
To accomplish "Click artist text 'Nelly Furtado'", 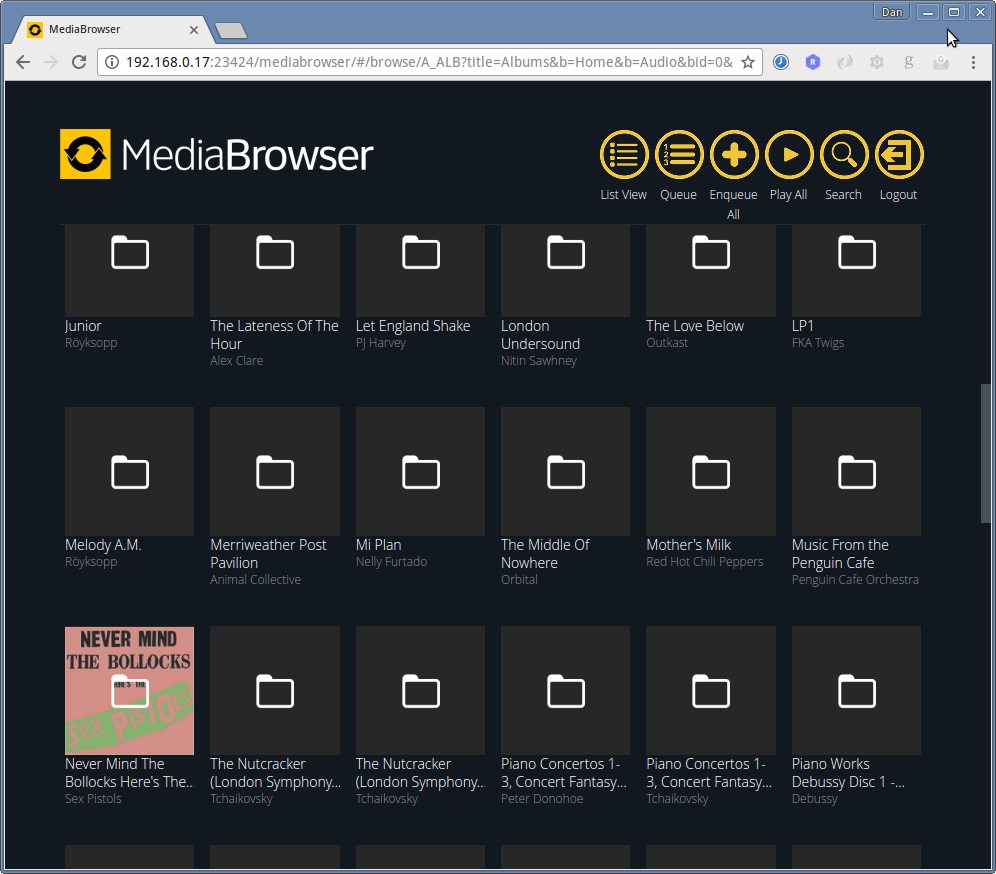I will click(x=391, y=562).
